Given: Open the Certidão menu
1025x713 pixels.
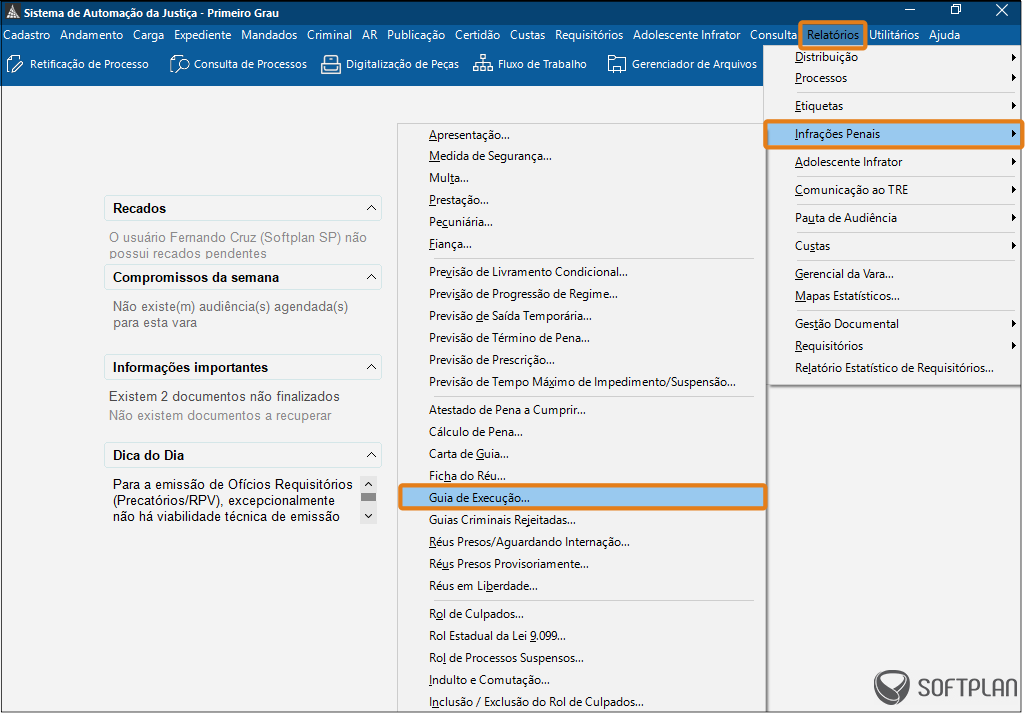Looking at the screenshot, I should [x=478, y=35].
